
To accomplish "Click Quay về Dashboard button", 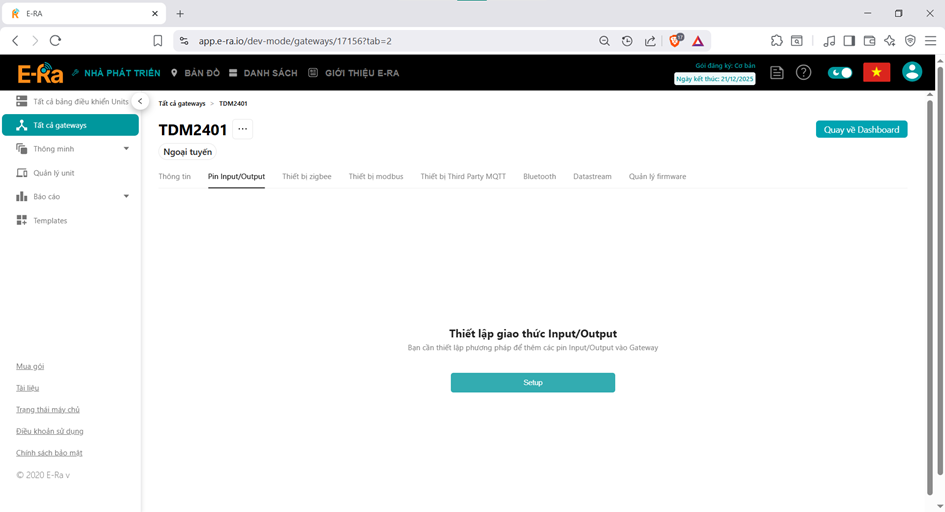I will 861,129.
